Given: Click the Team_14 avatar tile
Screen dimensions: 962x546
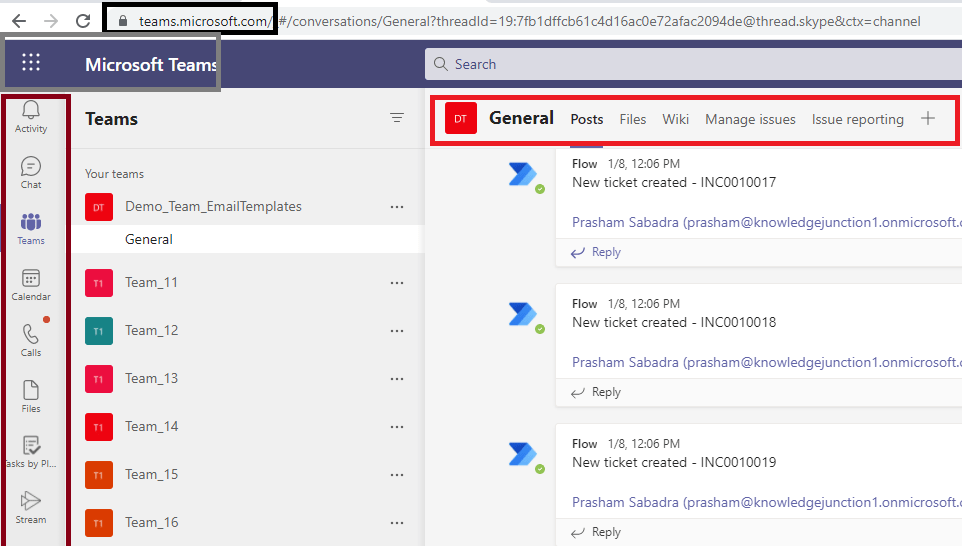Looking at the screenshot, I should 99,427.
